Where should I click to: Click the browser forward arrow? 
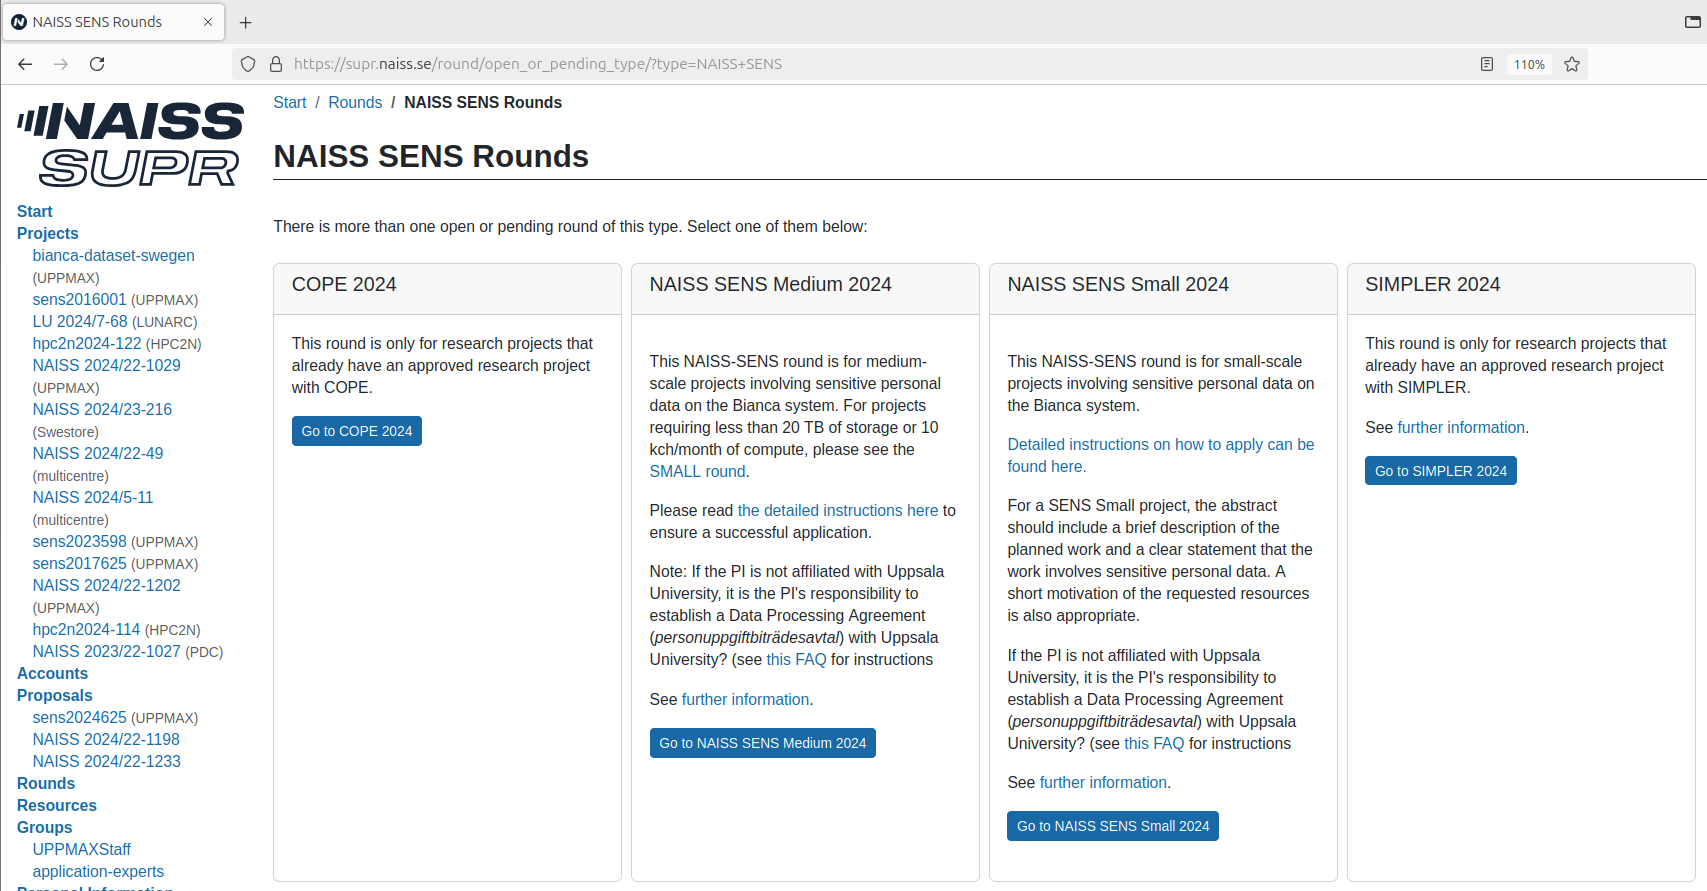61,64
